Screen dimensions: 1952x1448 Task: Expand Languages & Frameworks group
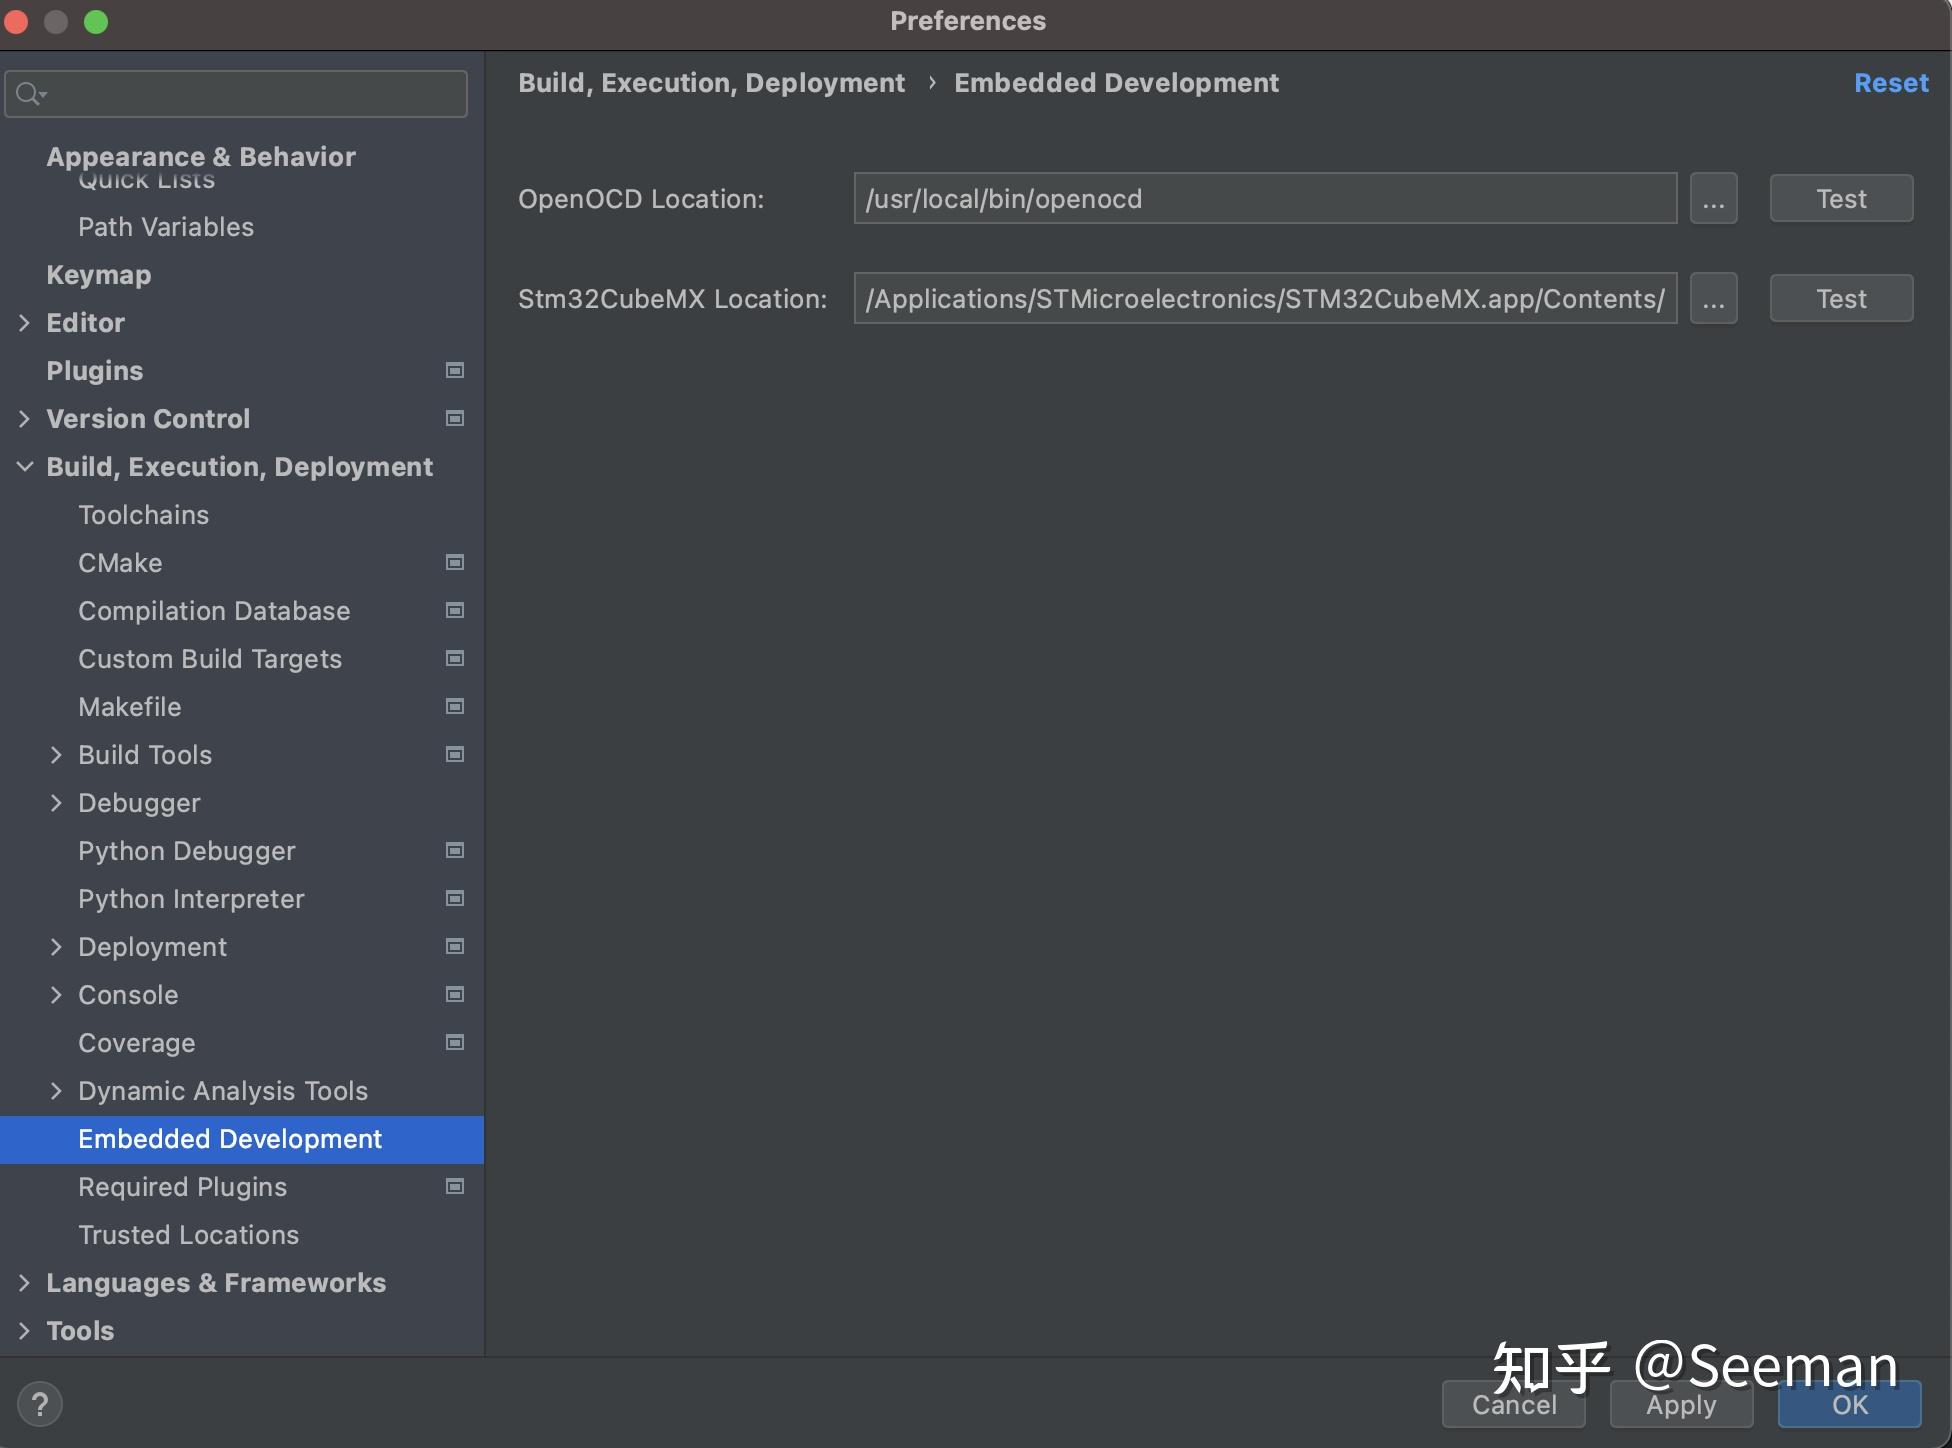[25, 1283]
